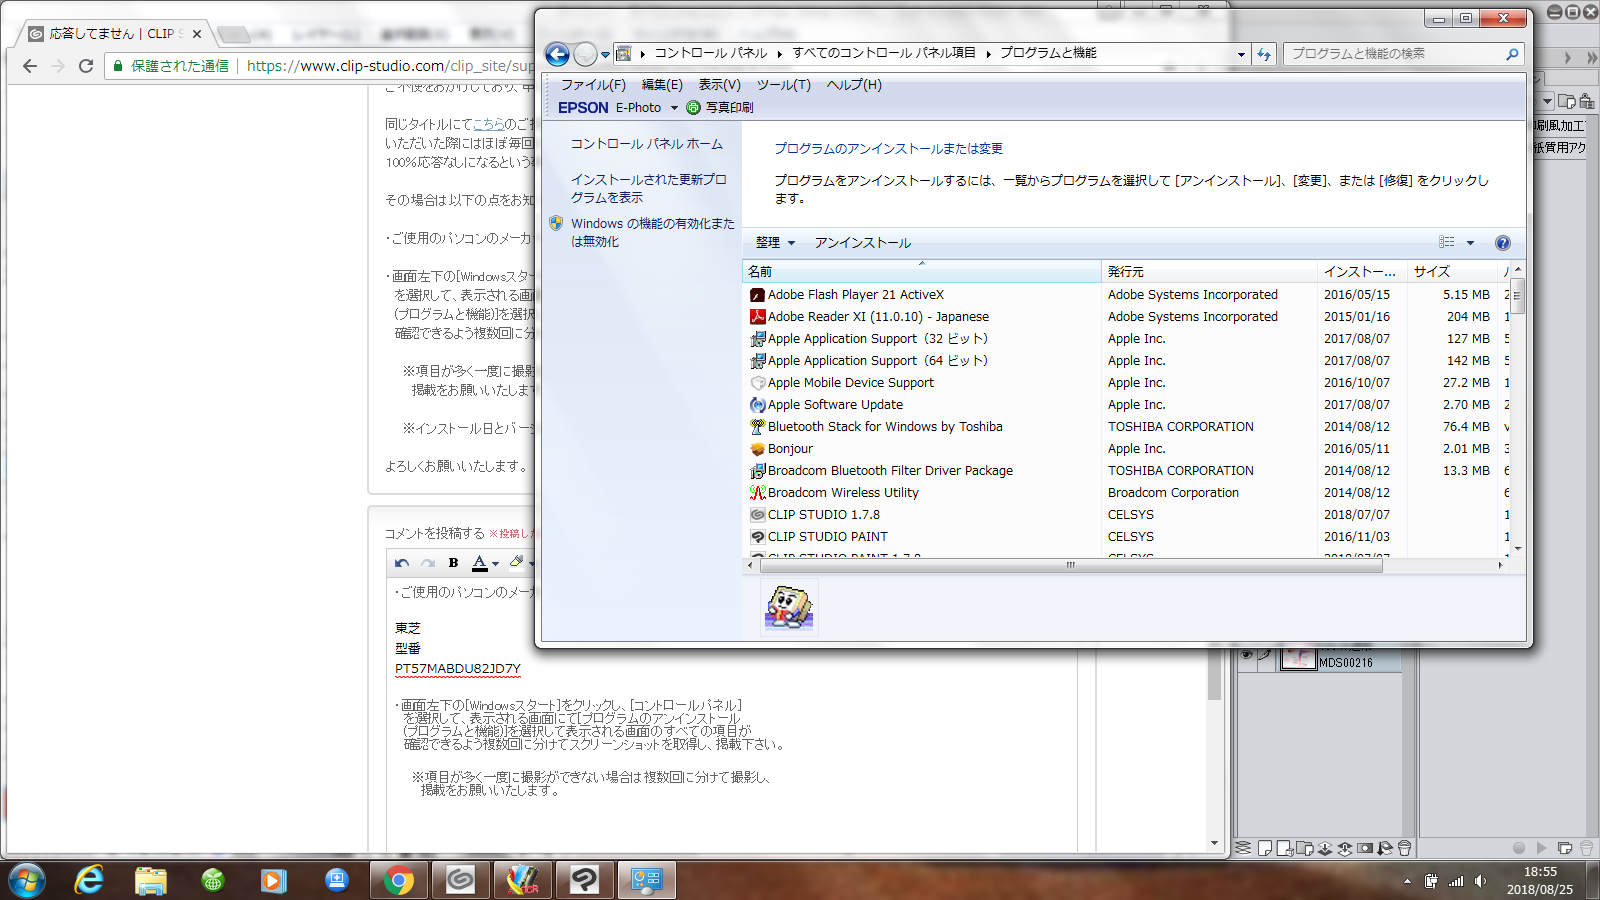Refresh the Control Panel address bar
The height and width of the screenshot is (900, 1600).
[1264, 54]
